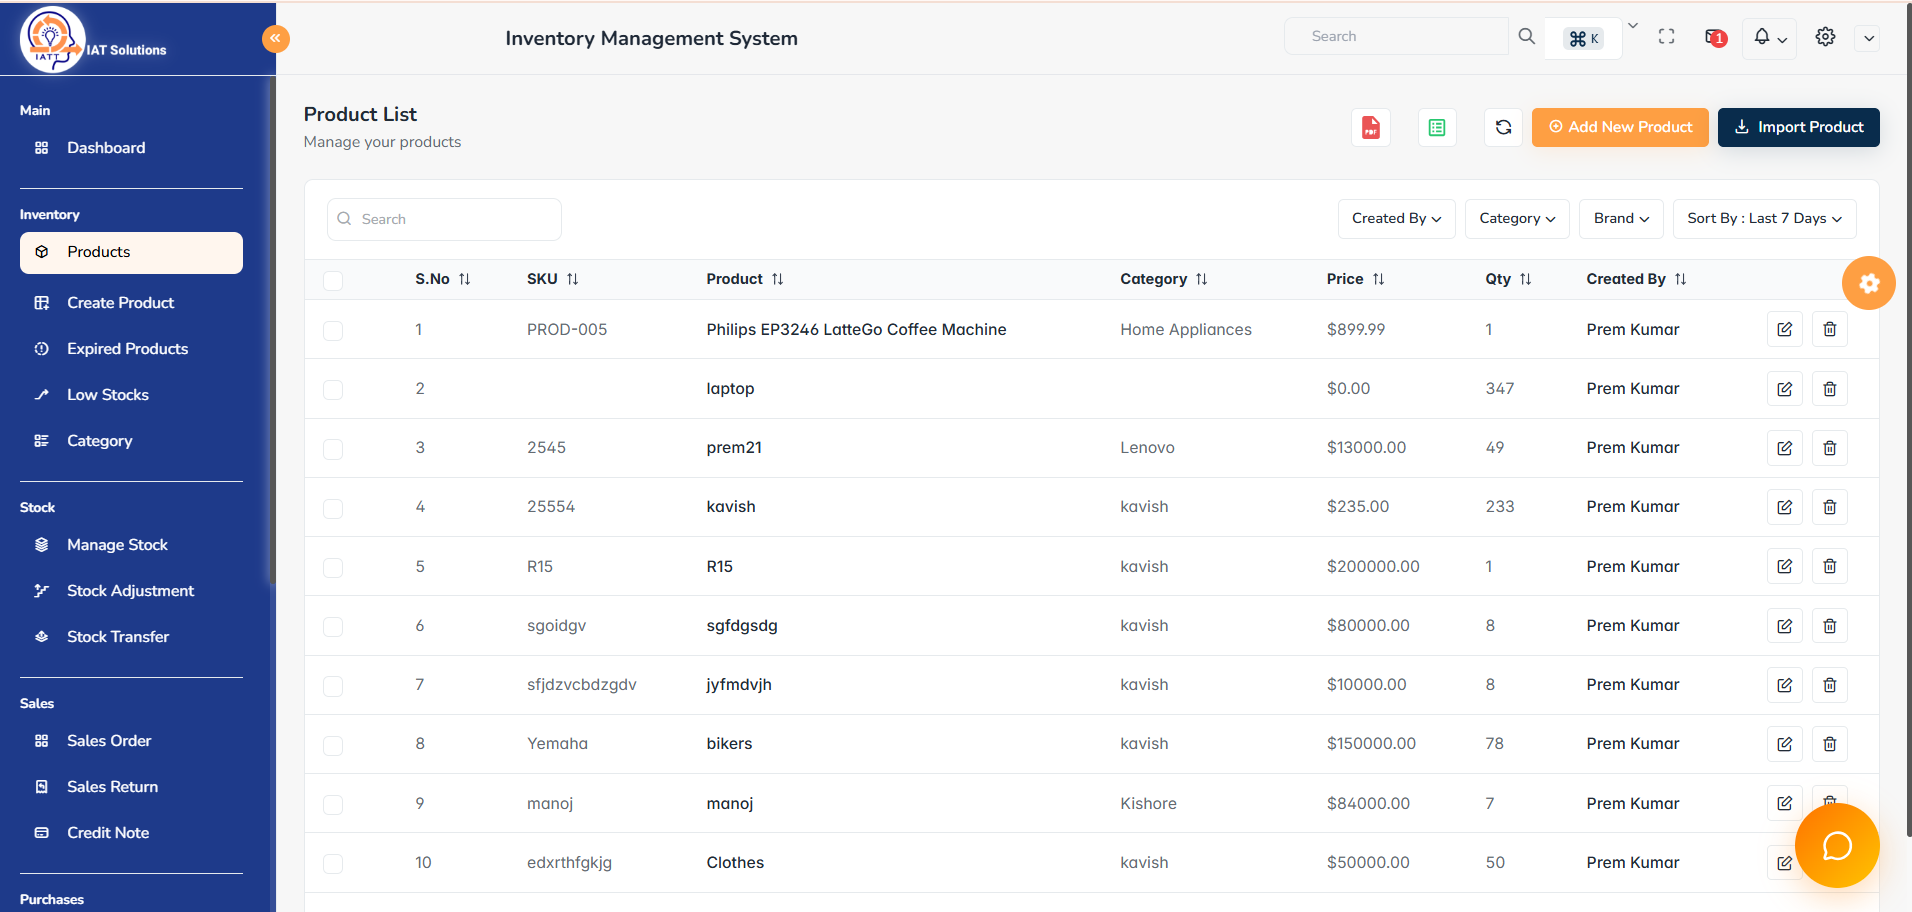Click the search magnifier icon in header
This screenshot has width=1912, height=912.
1526,37
